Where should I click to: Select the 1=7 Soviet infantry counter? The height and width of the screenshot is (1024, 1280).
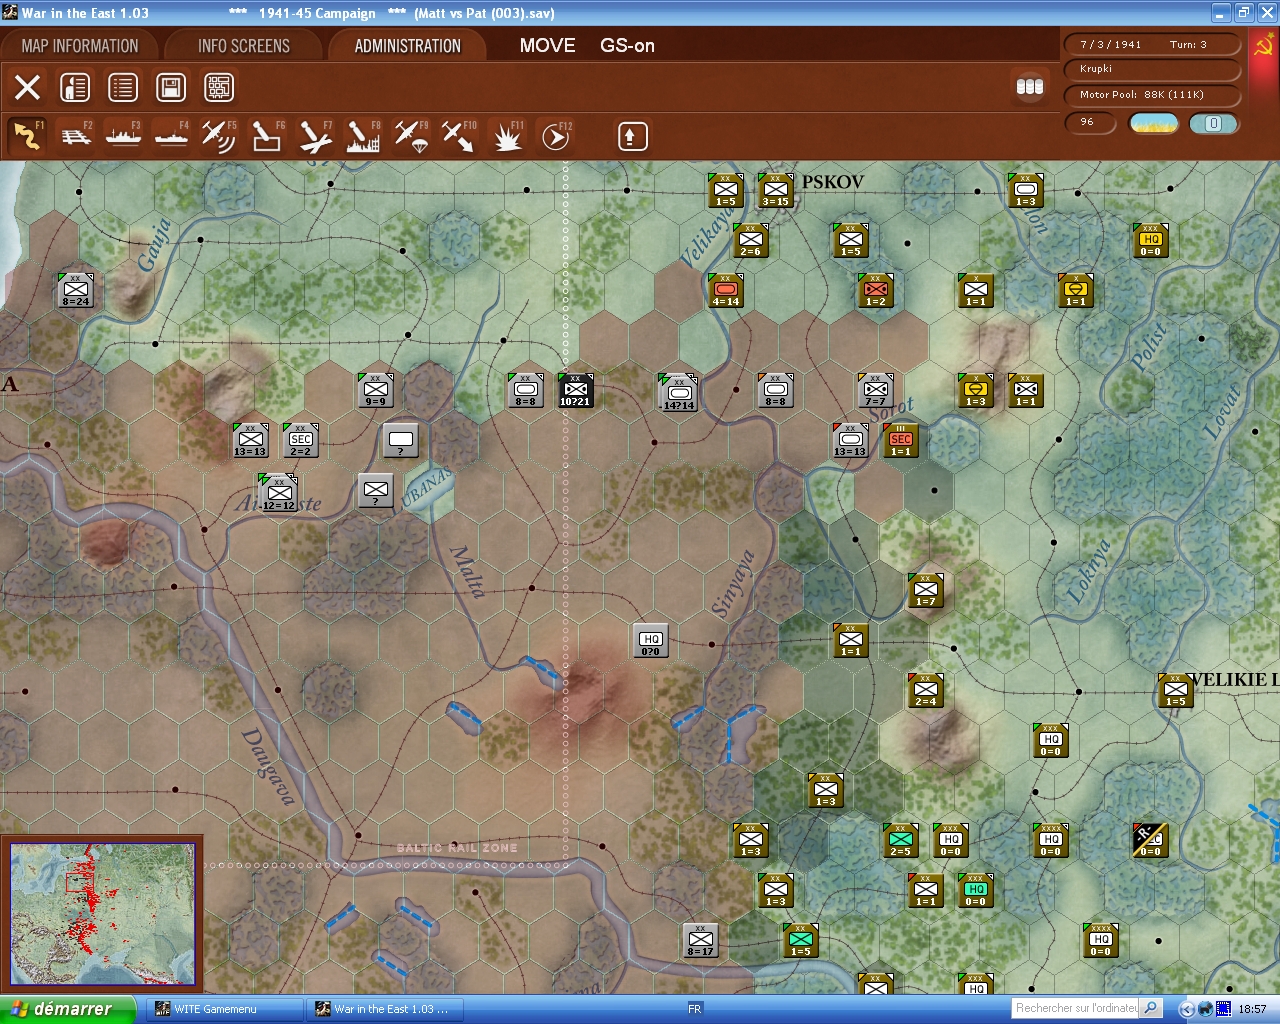[x=925, y=590]
